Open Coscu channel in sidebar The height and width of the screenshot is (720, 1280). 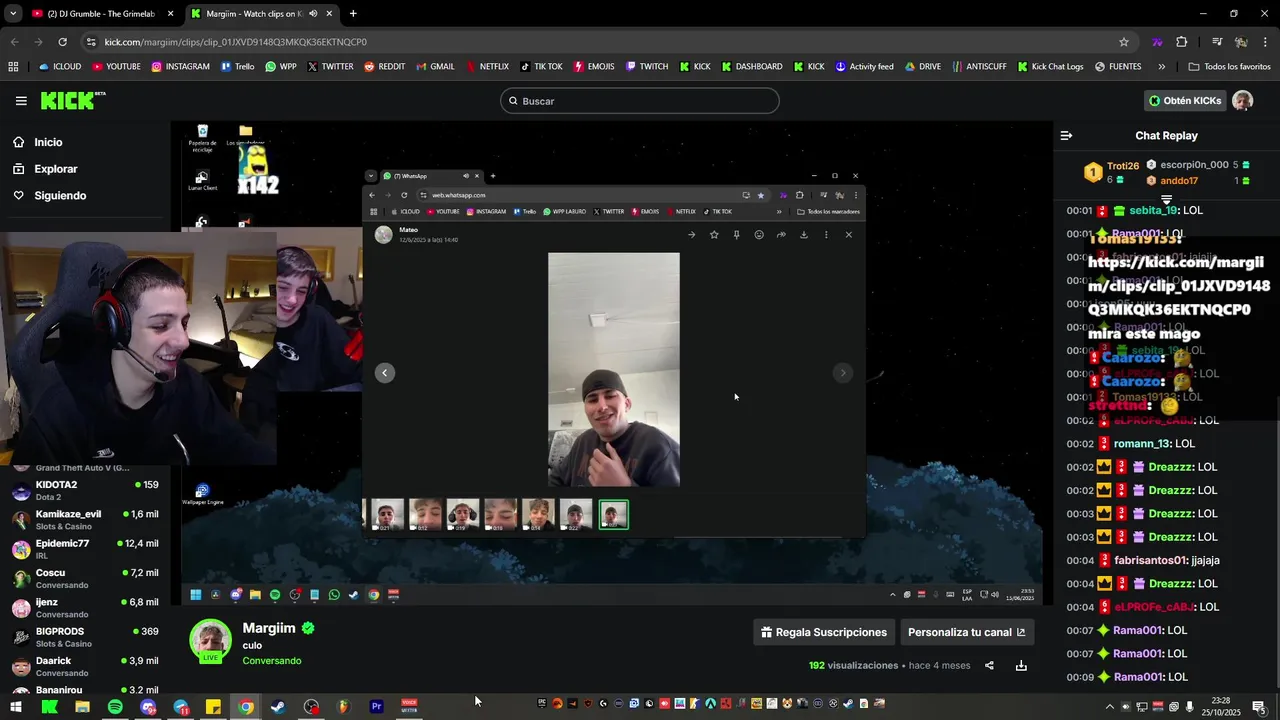(85, 578)
